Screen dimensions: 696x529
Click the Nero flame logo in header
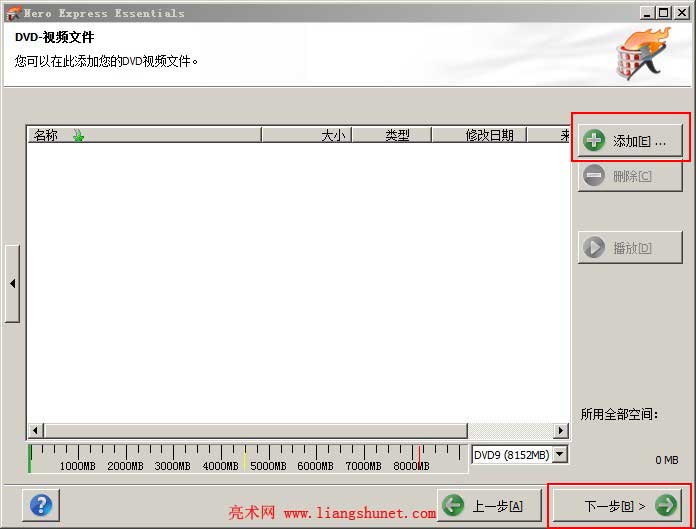(643, 54)
